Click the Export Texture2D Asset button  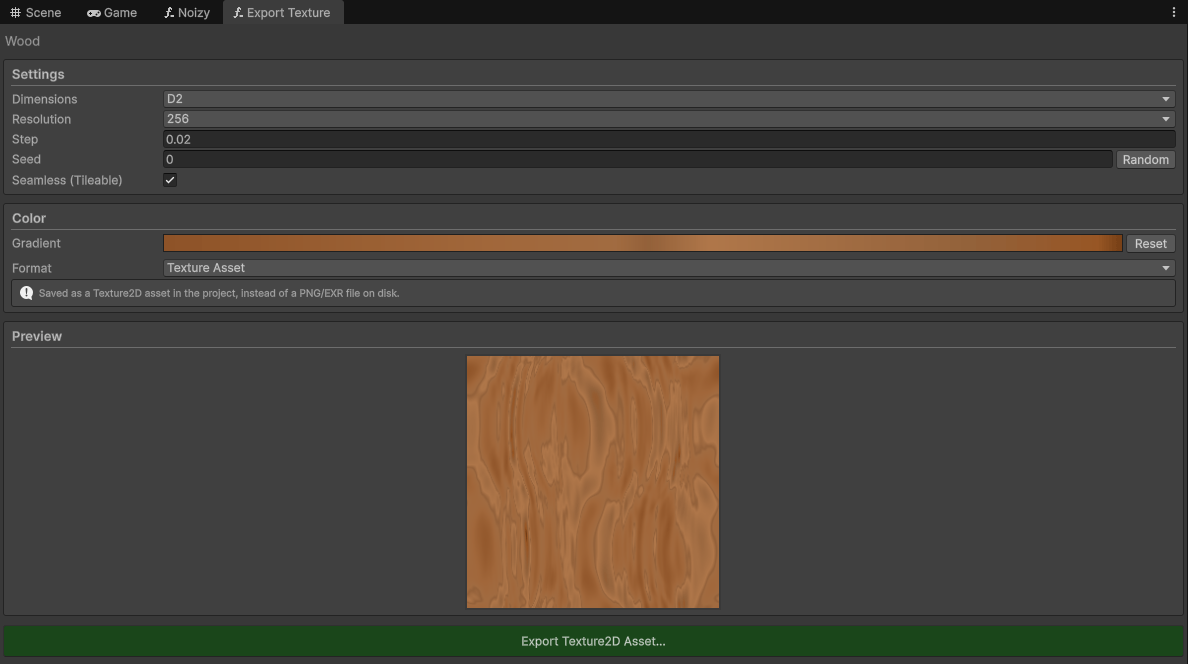pyautogui.click(x=593, y=641)
